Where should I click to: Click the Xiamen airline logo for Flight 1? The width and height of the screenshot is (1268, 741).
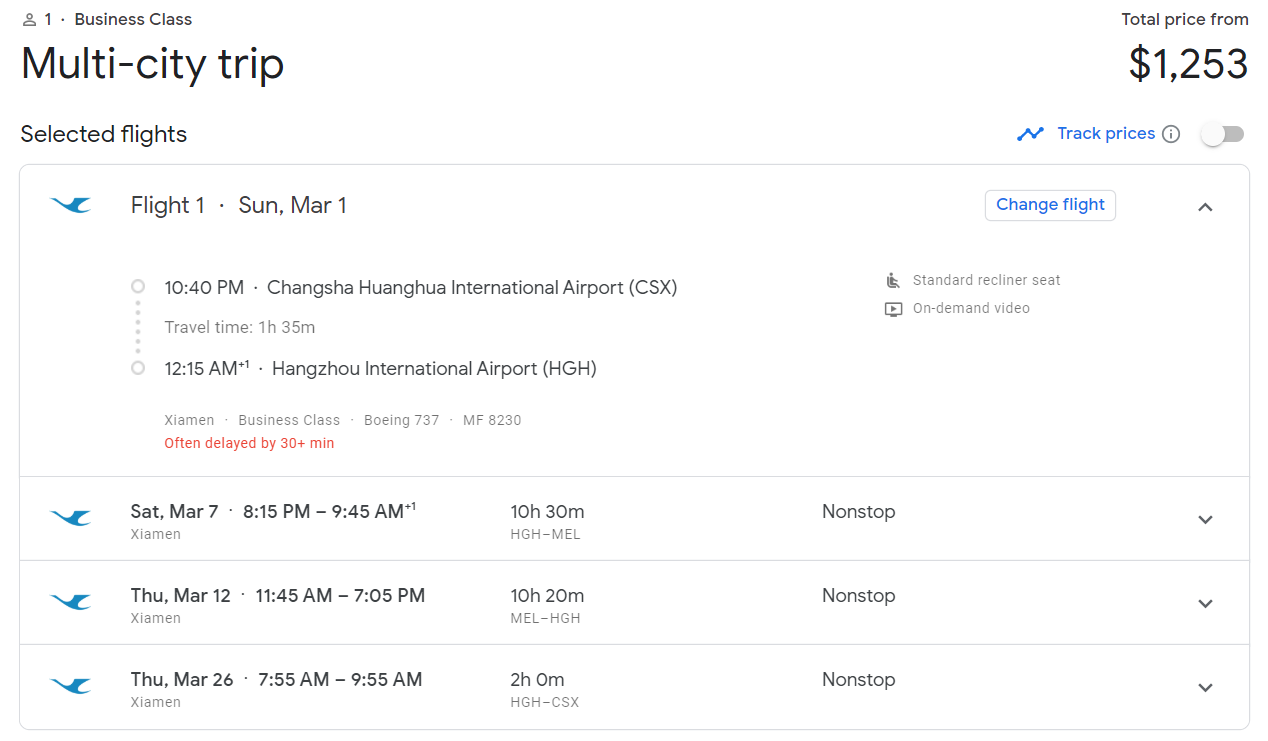(x=71, y=206)
